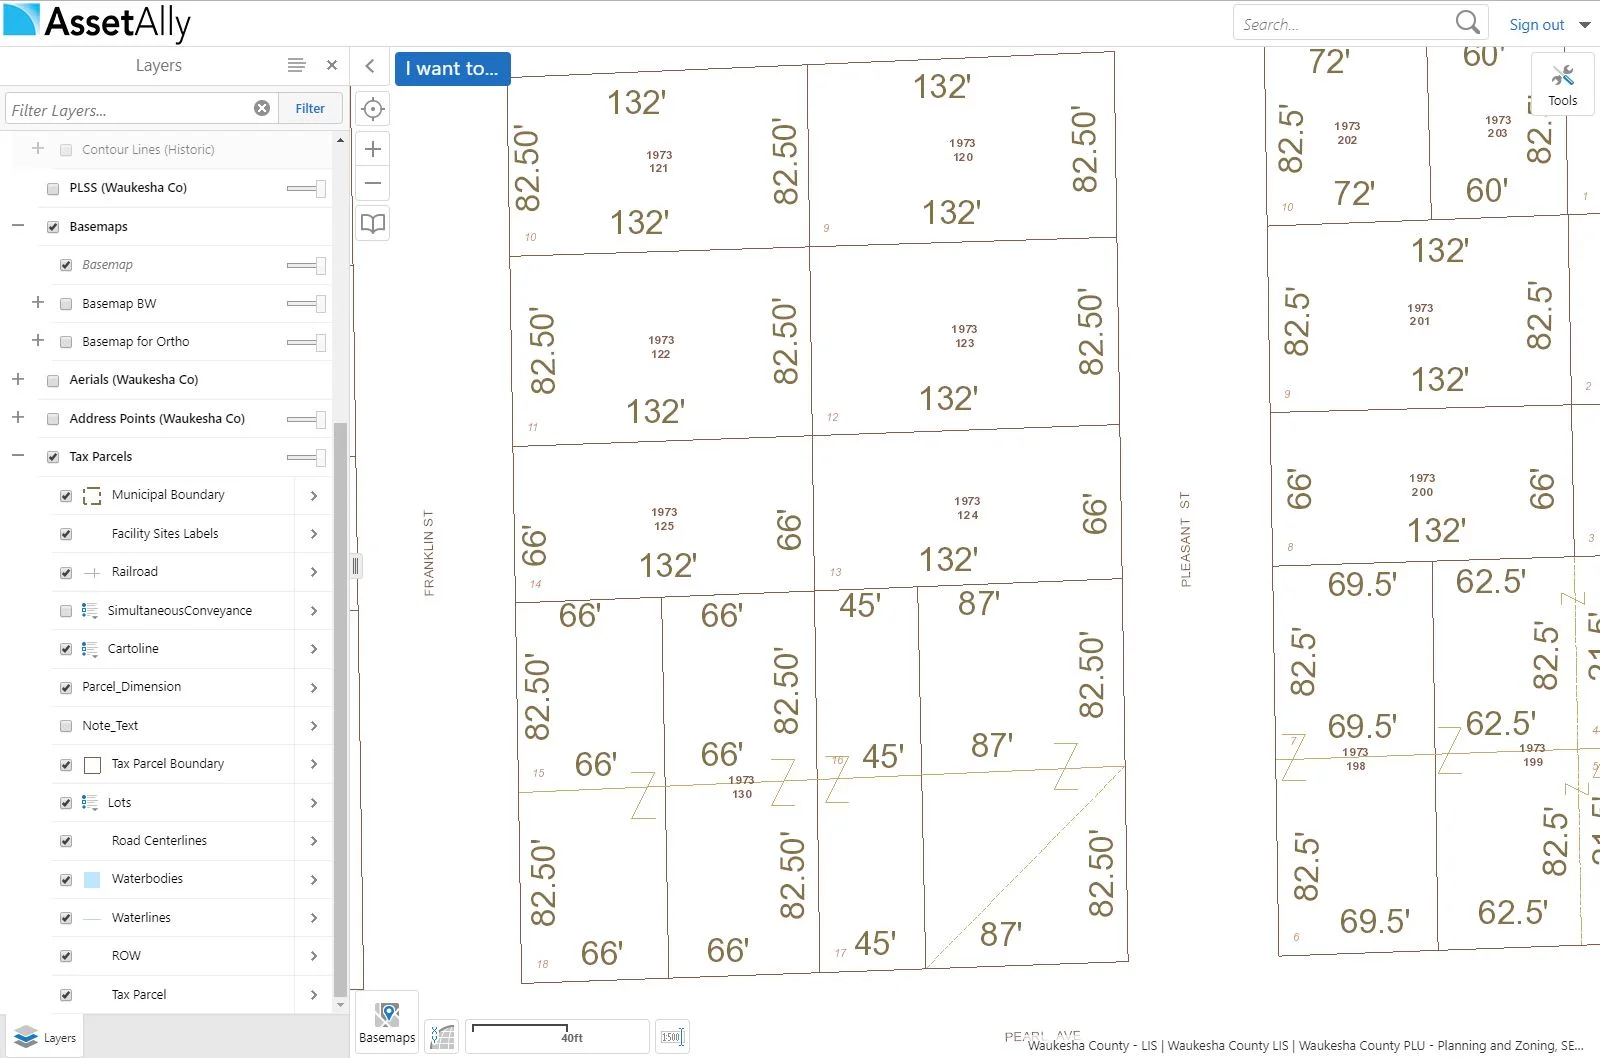The image size is (1600, 1058).
Task: Expand Address Points (Waukesha Co) group
Action: click(x=18, y=417)
